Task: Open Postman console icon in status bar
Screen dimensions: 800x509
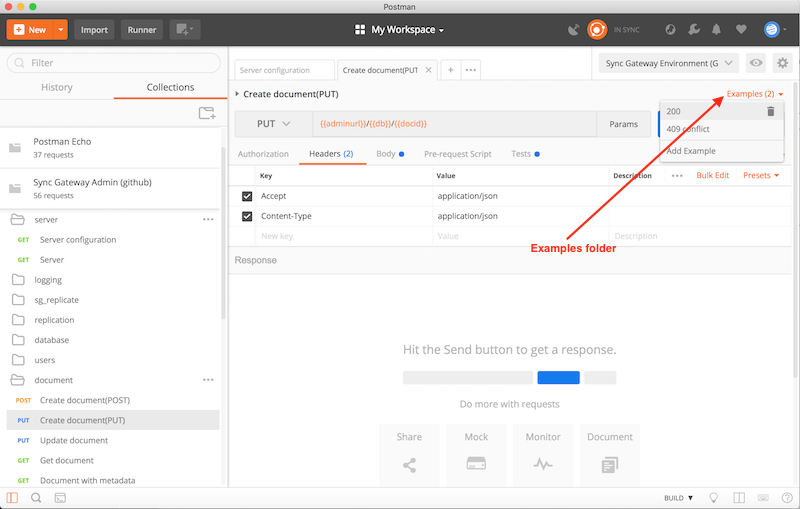Action: [x=60, y=498]
